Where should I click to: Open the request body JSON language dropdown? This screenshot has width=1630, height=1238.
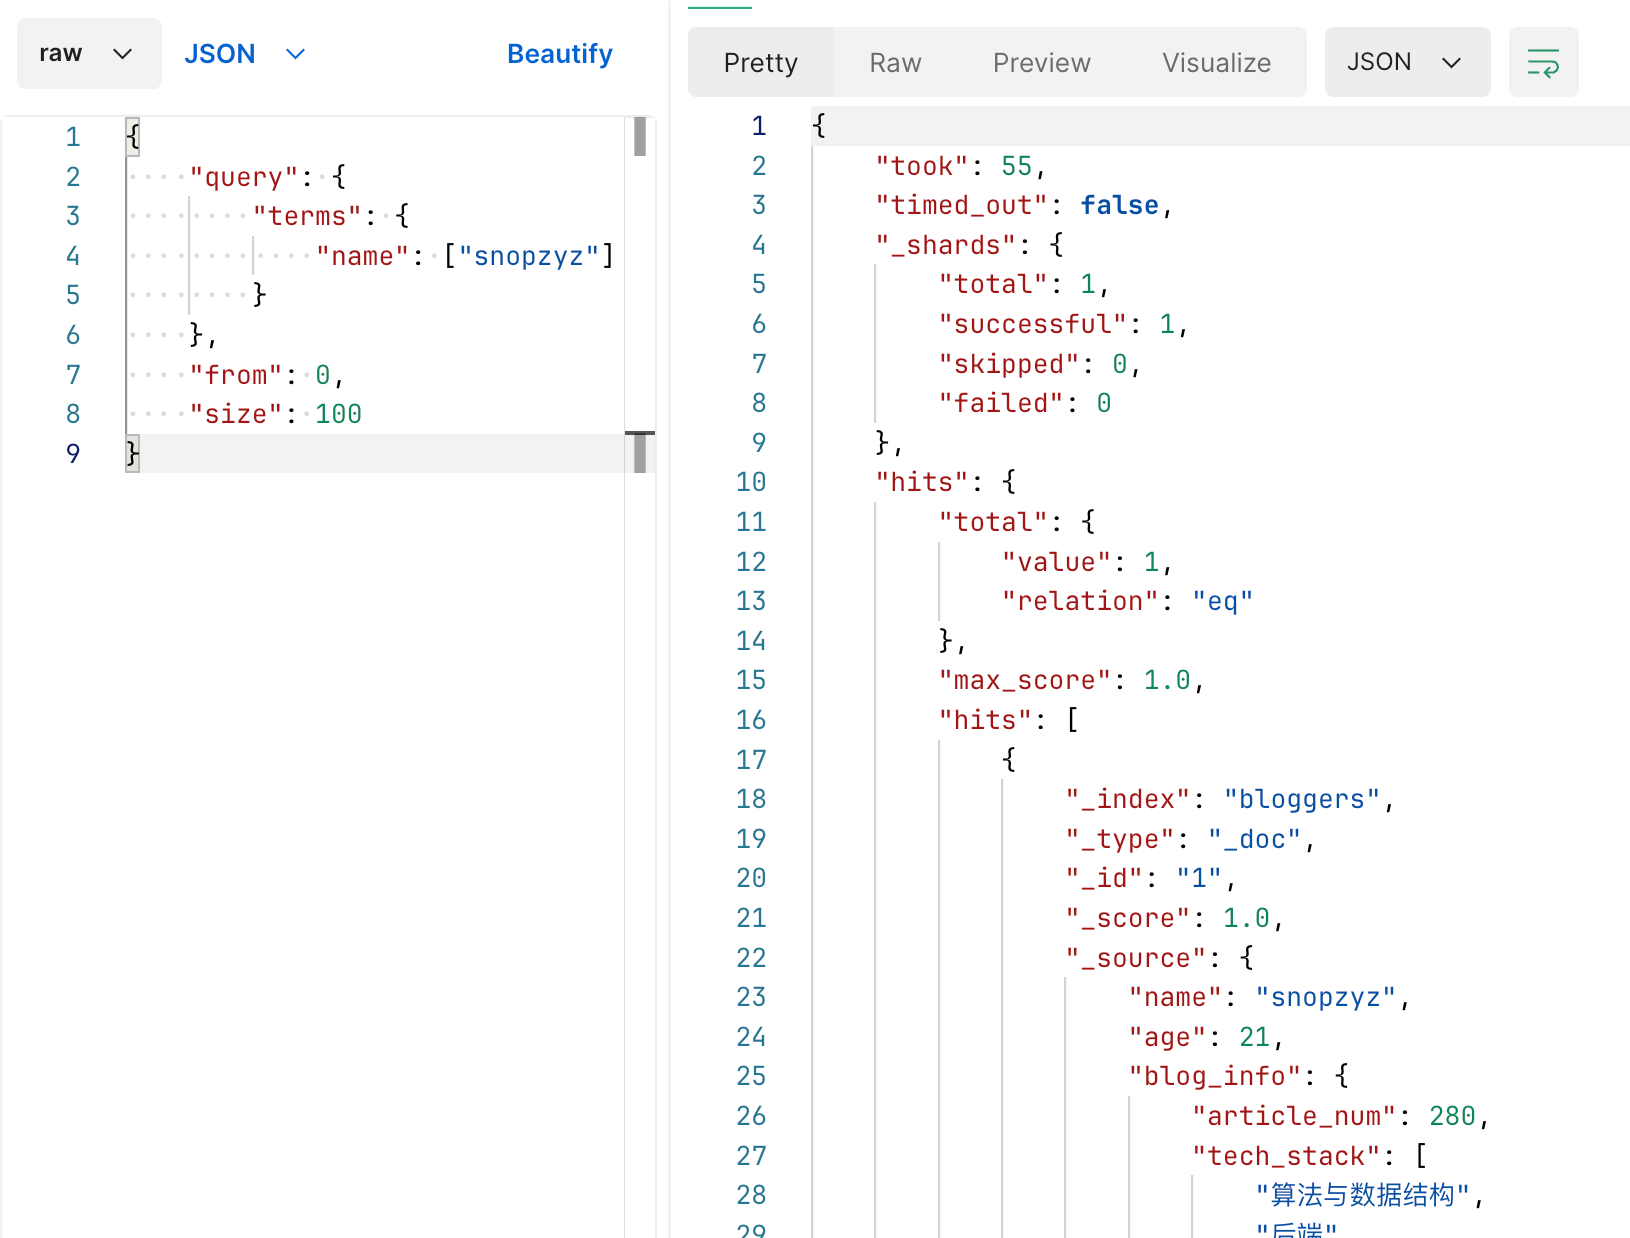point(244,54)
